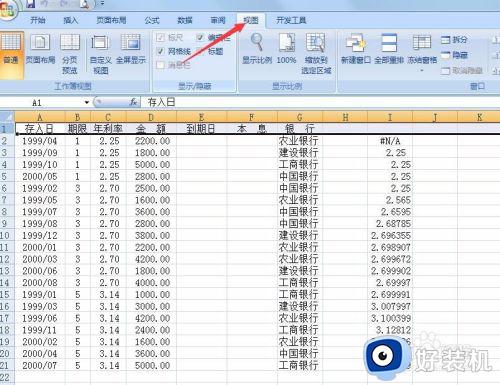Click the Save icon in quick access
Screen dimensions: 500x385
click(x=30, y=4)
